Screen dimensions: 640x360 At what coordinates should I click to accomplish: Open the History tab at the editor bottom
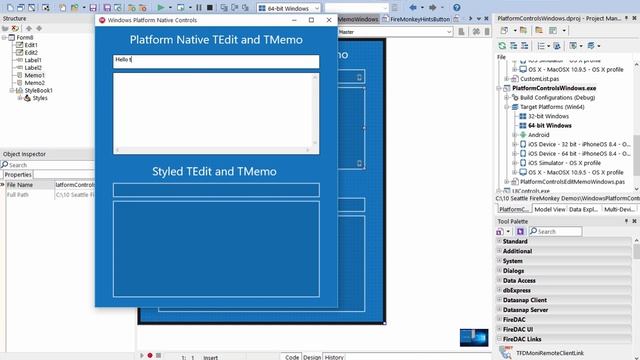click(x=334, y=357)
